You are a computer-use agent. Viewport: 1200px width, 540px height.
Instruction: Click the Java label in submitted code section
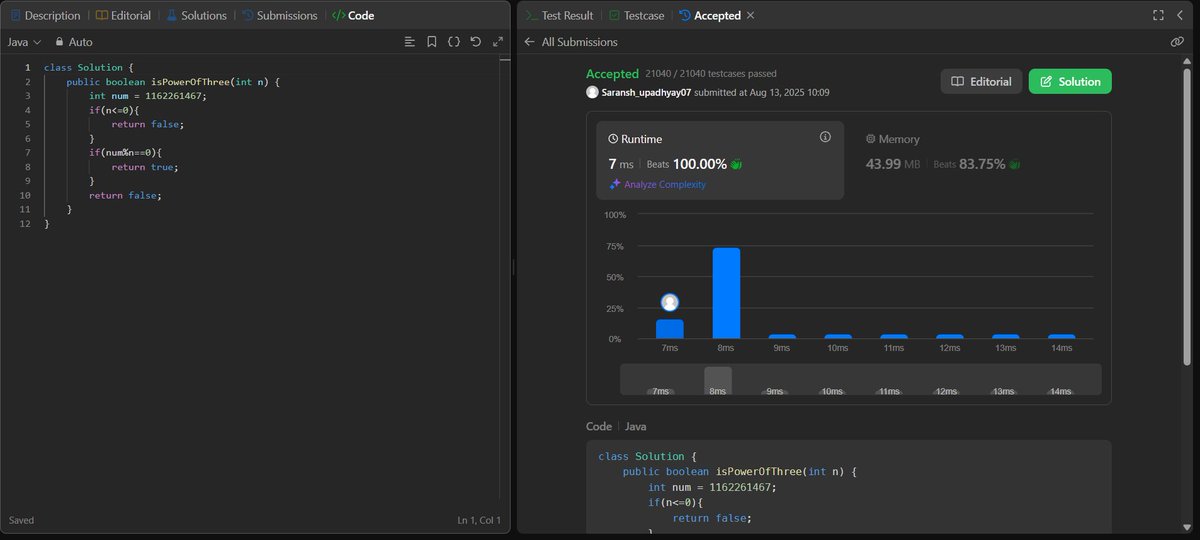tap(636, 426)
